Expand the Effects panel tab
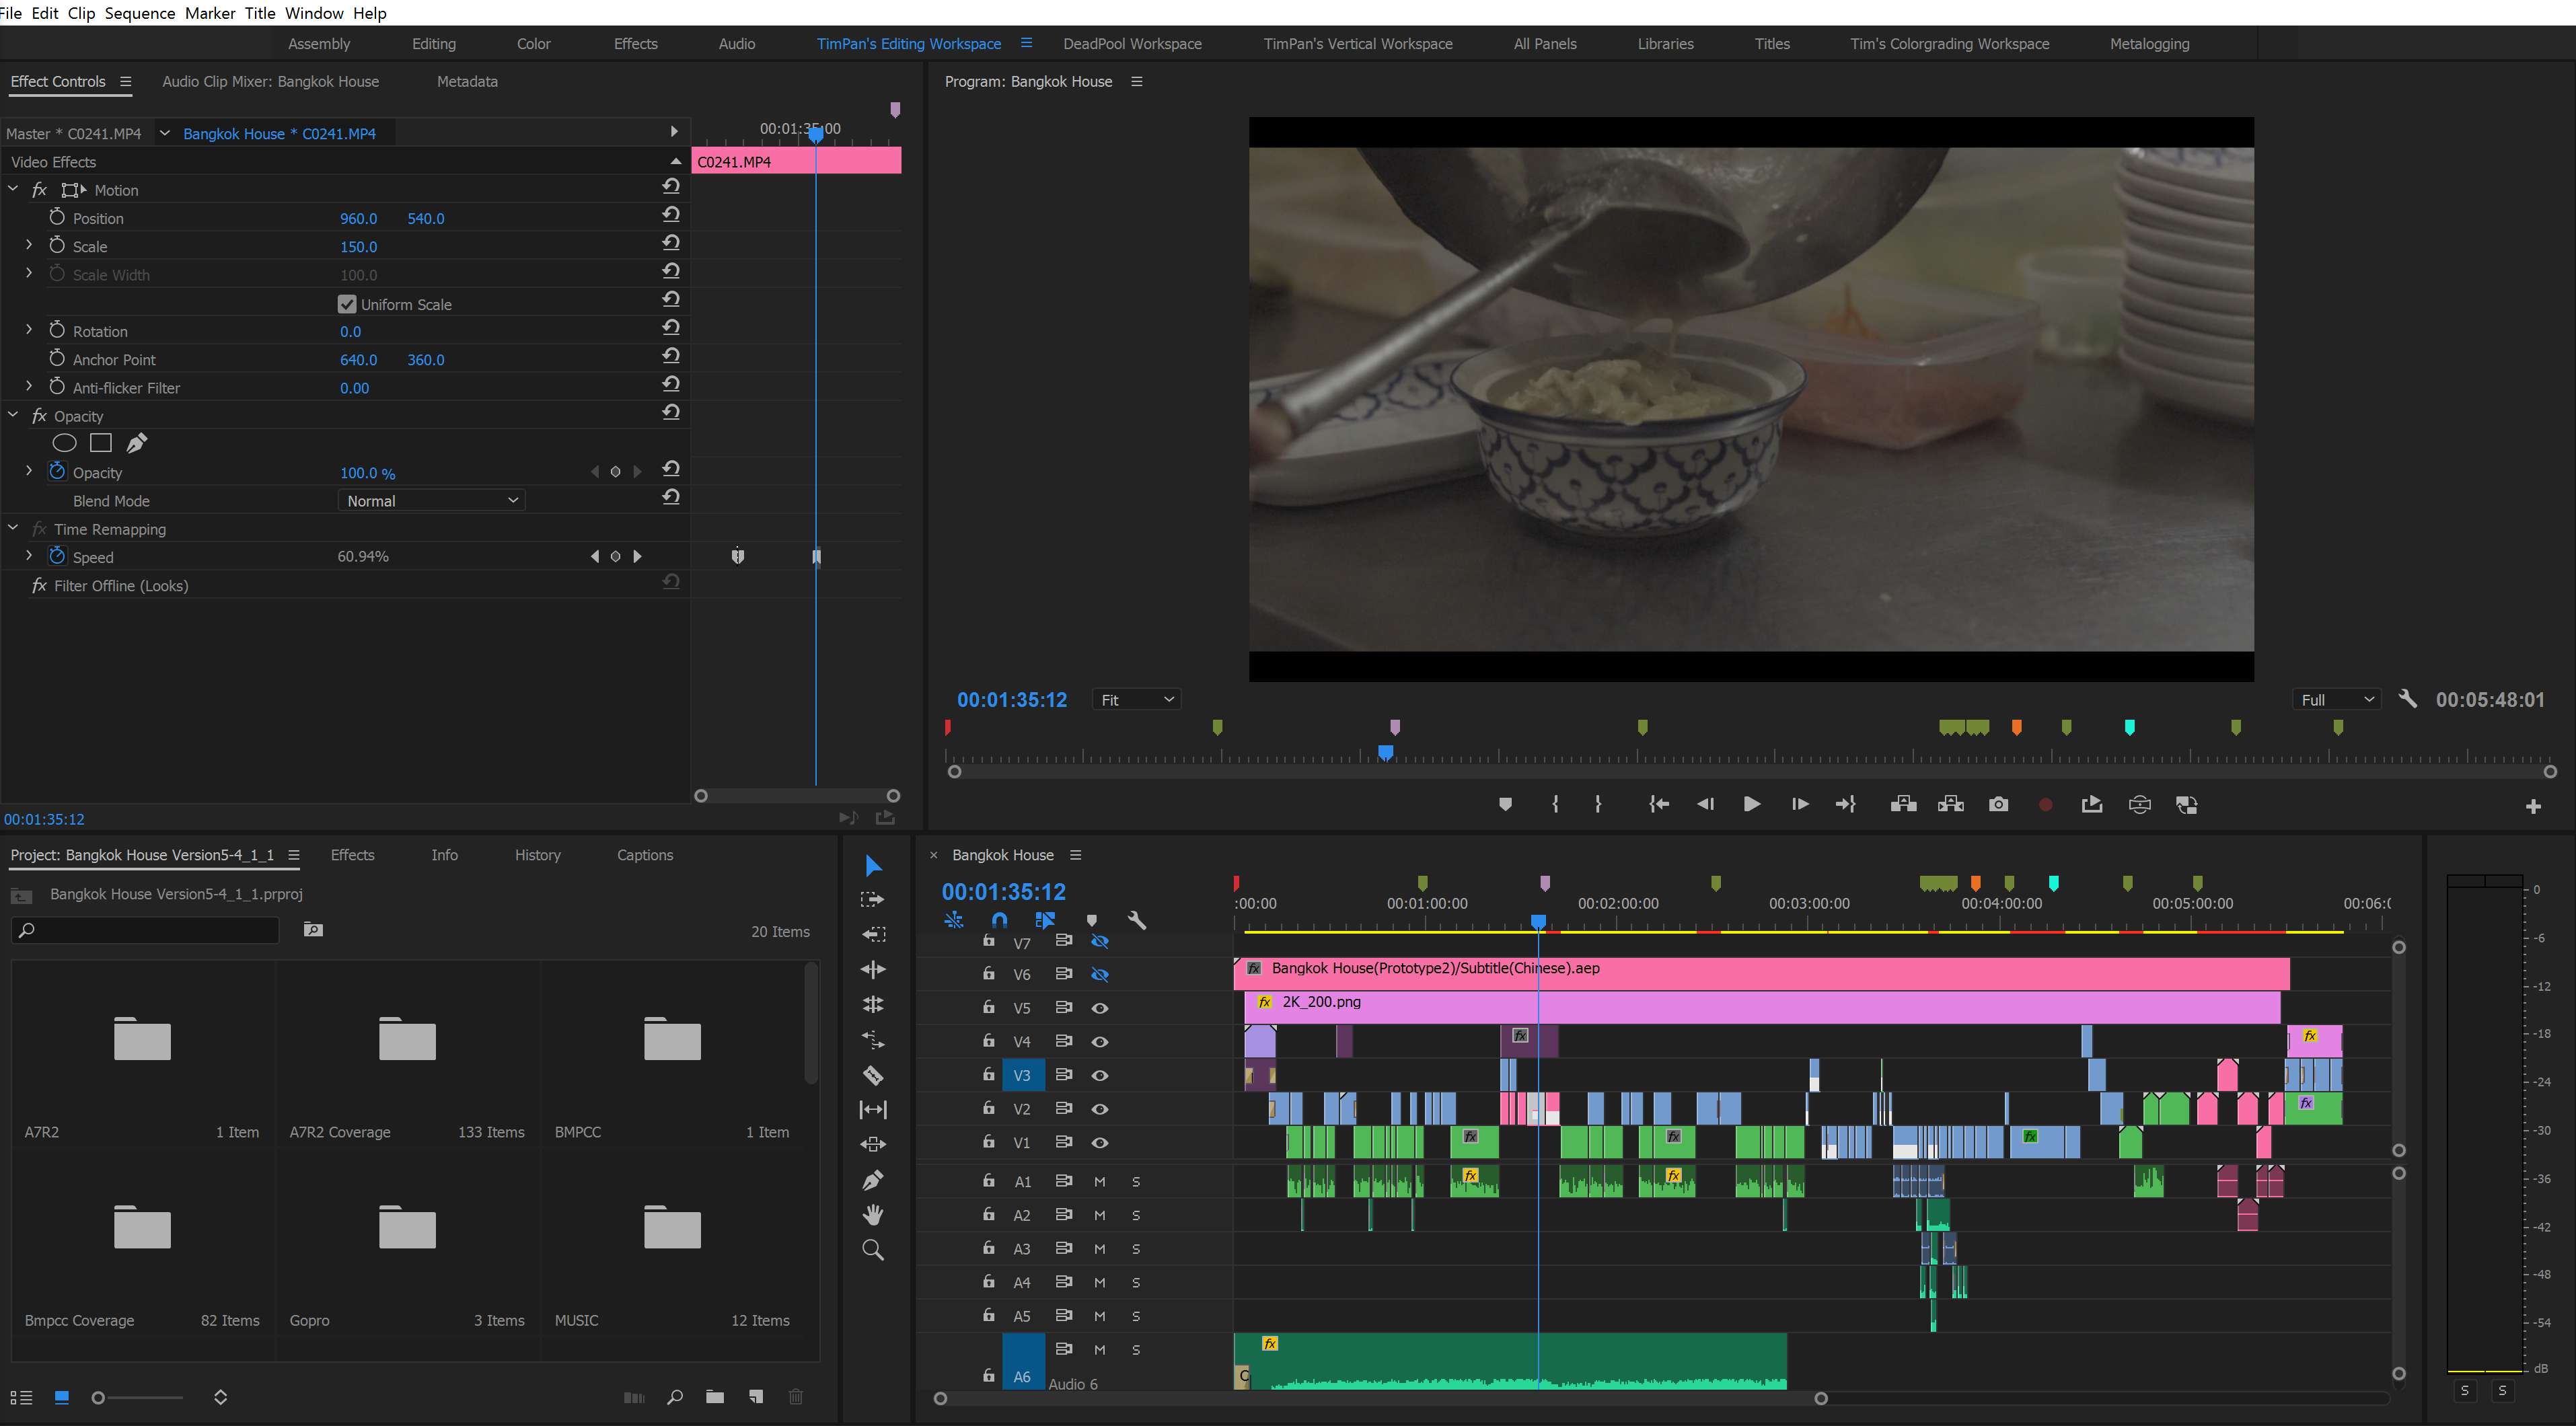 click(x=349, y=855)
